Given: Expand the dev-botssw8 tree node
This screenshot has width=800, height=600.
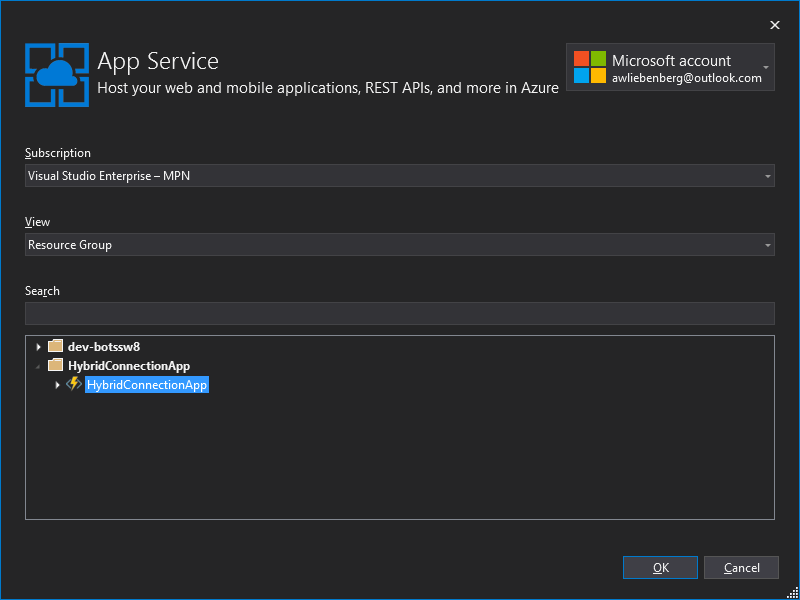Looking at the screenshot, I should click(x=38, y=347).
